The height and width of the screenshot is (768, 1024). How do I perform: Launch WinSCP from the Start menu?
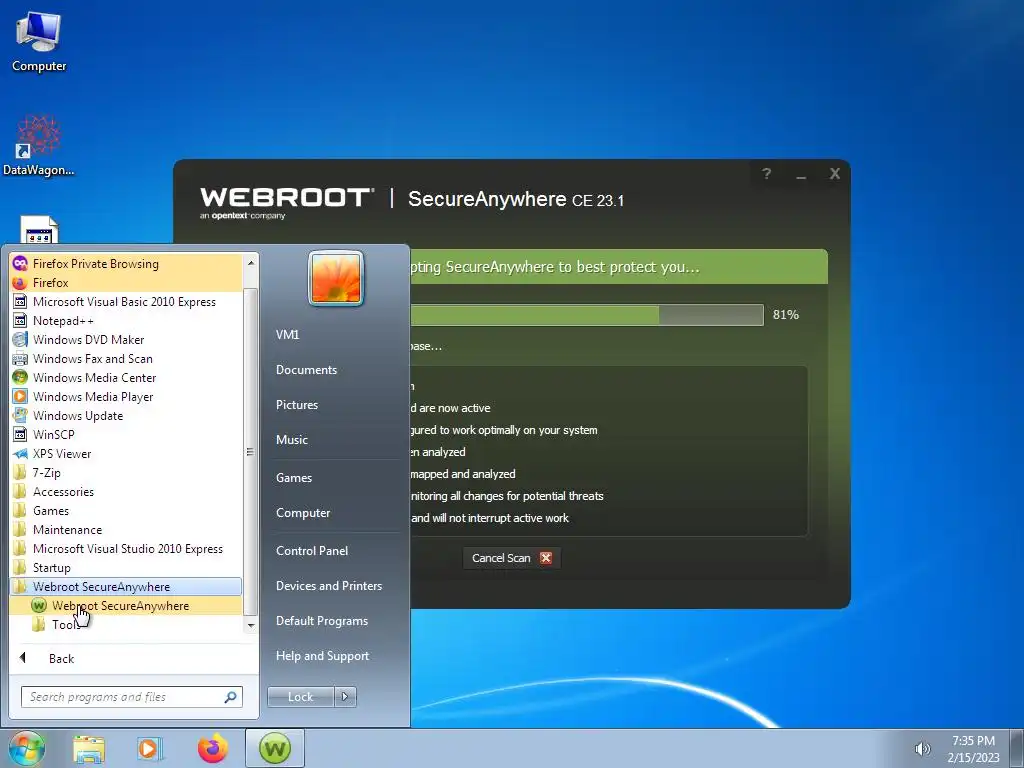125,434
